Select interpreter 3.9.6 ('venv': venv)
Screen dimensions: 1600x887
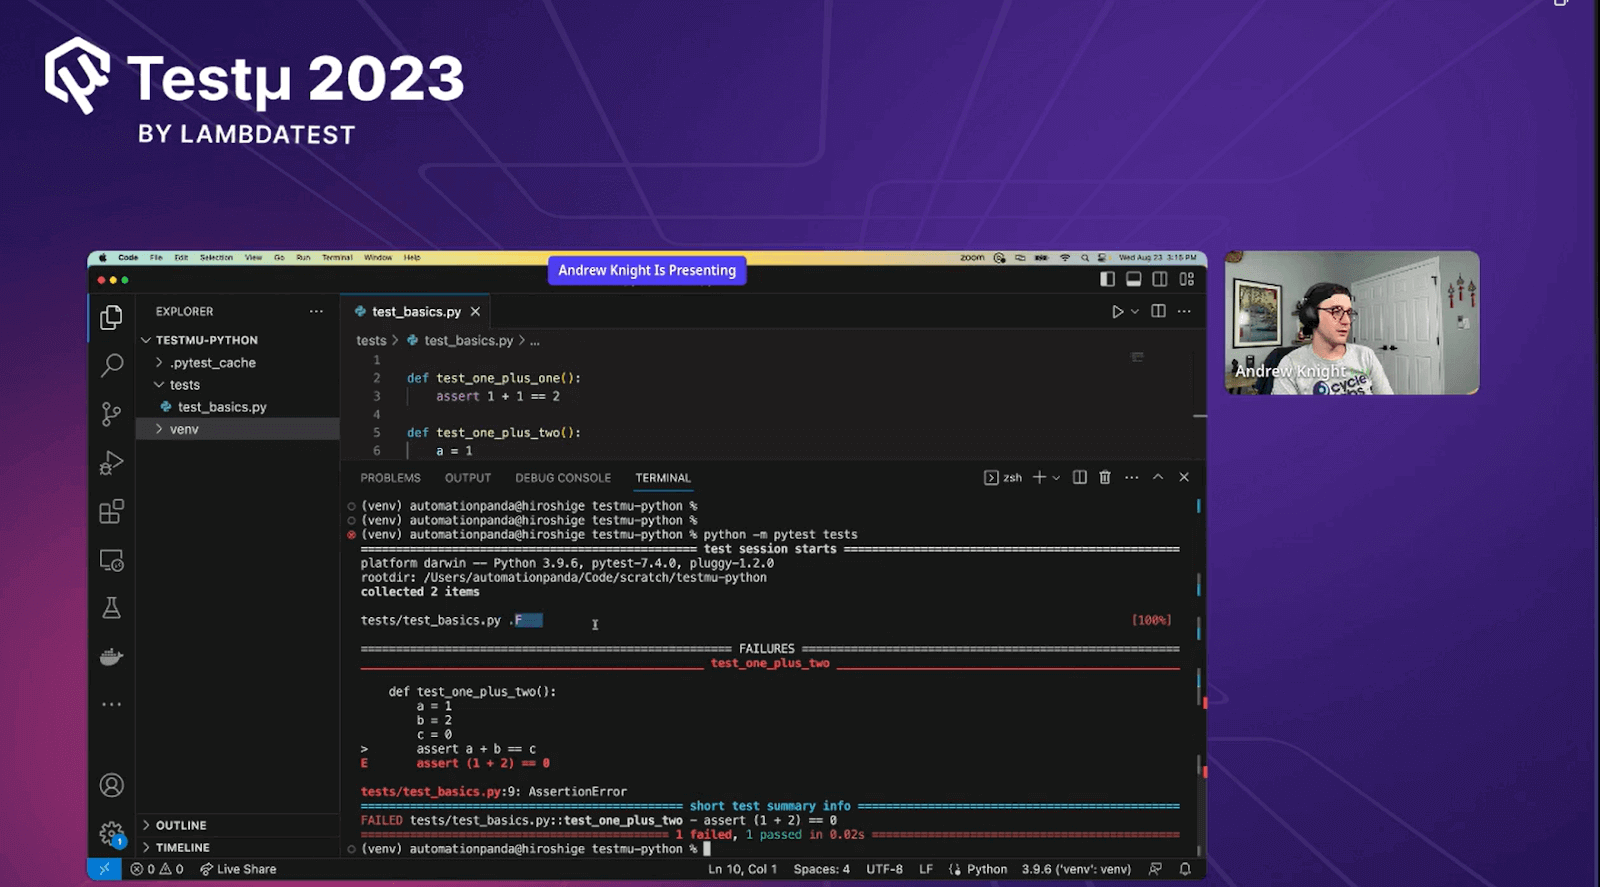(x=1076, y=869)
